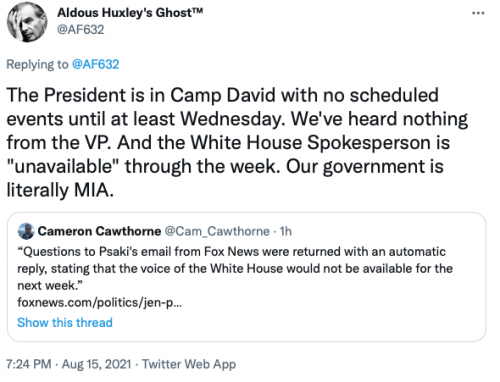Click the main tweet text about Camp David
Viewport: 500px width, 382px height.
[x=237, y=142]
